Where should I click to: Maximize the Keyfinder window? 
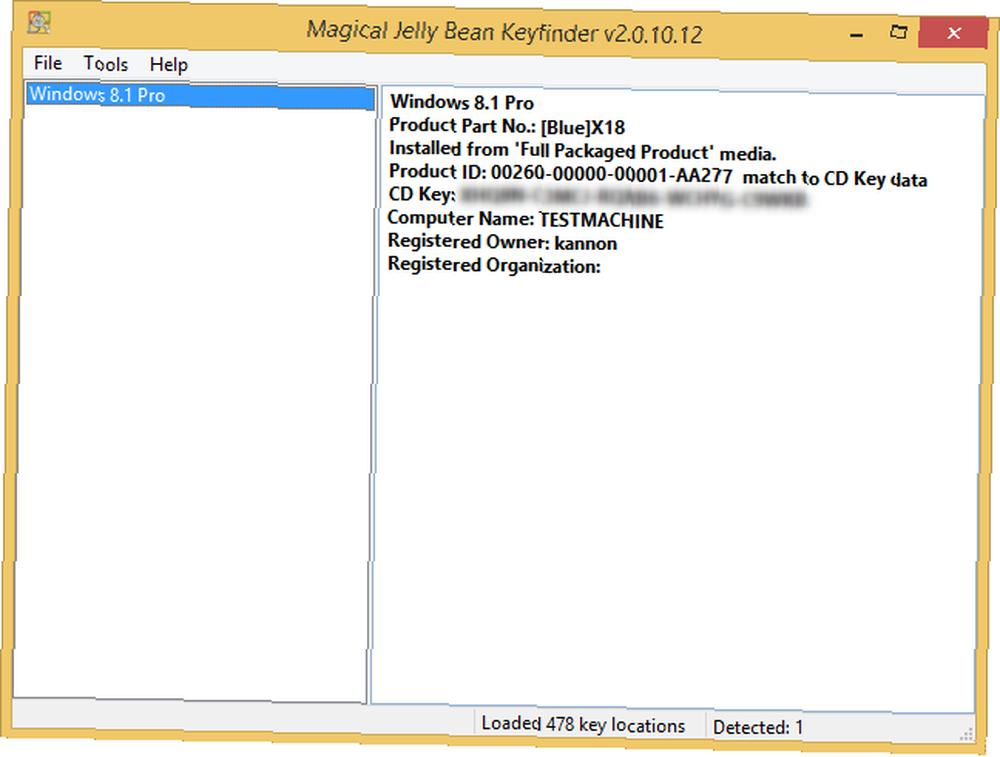click(899, 32)
